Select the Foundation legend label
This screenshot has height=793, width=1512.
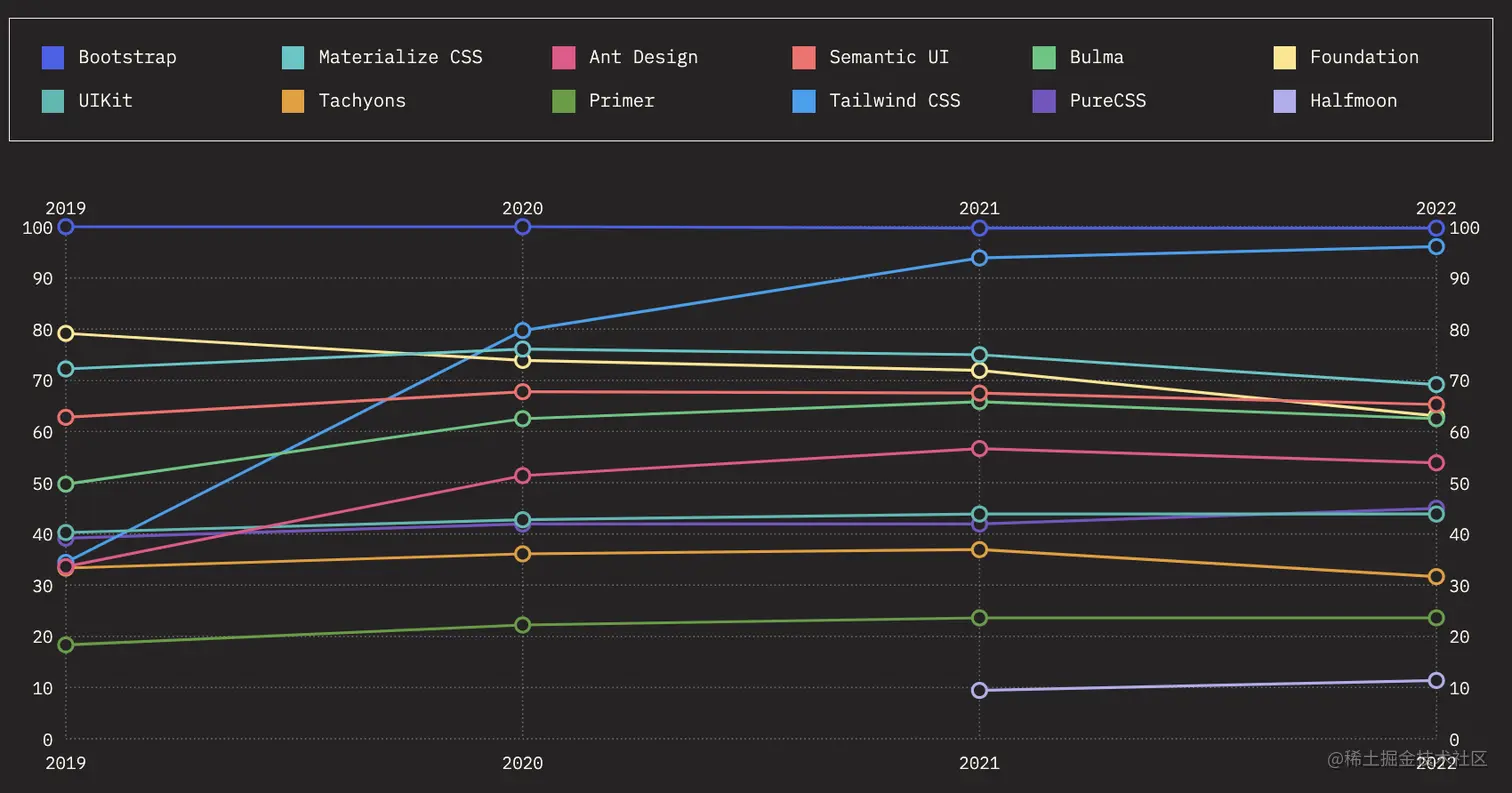1364,57
